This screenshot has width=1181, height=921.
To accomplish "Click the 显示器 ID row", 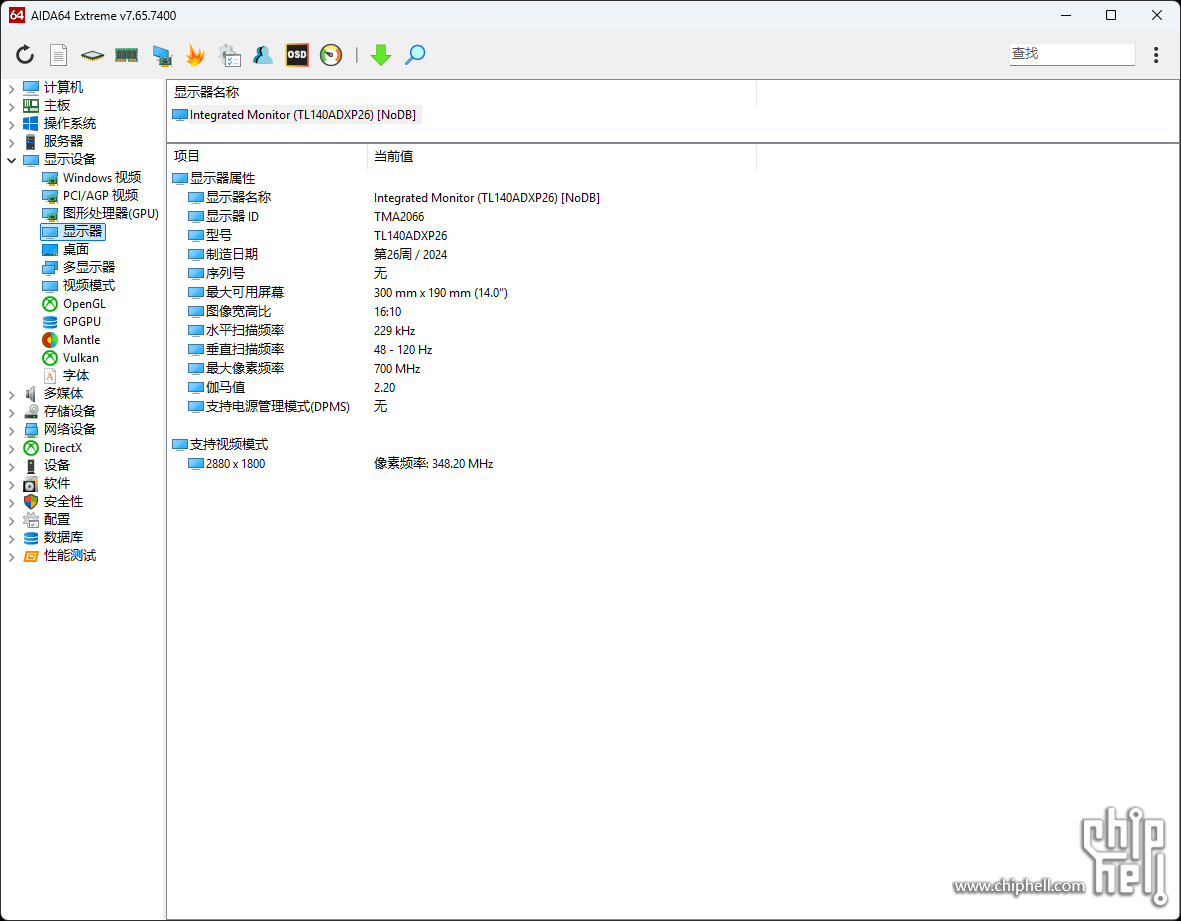I will 461,216.
